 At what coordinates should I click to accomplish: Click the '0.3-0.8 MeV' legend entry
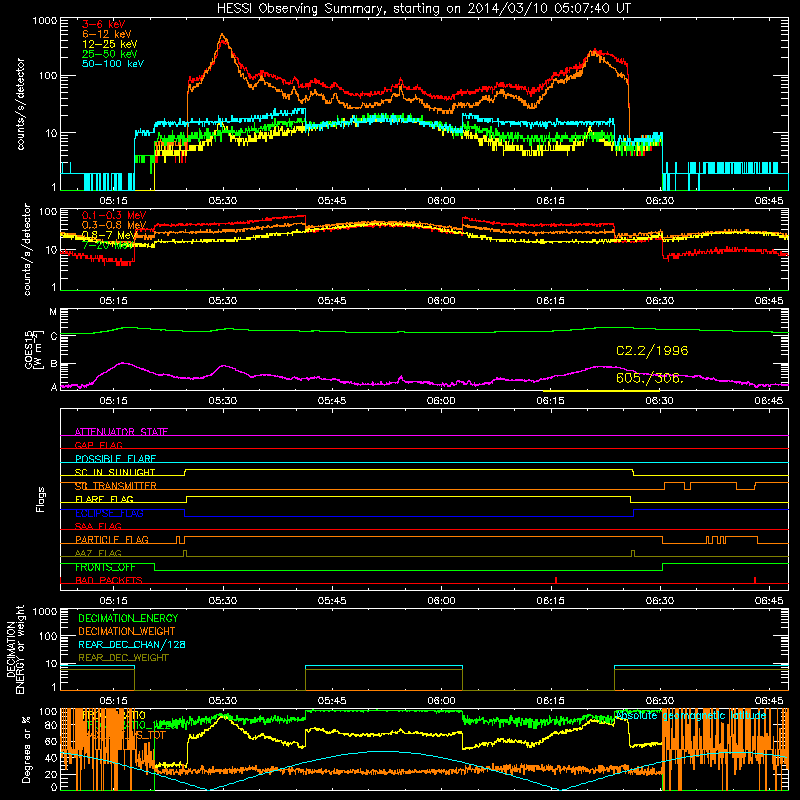(114, 225)
